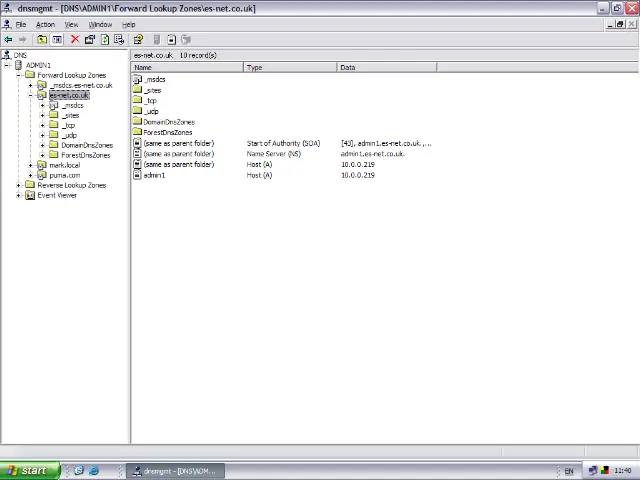640x480 pixels.
Task: Open Properties from the toolbar
Action: pos(90,40)
